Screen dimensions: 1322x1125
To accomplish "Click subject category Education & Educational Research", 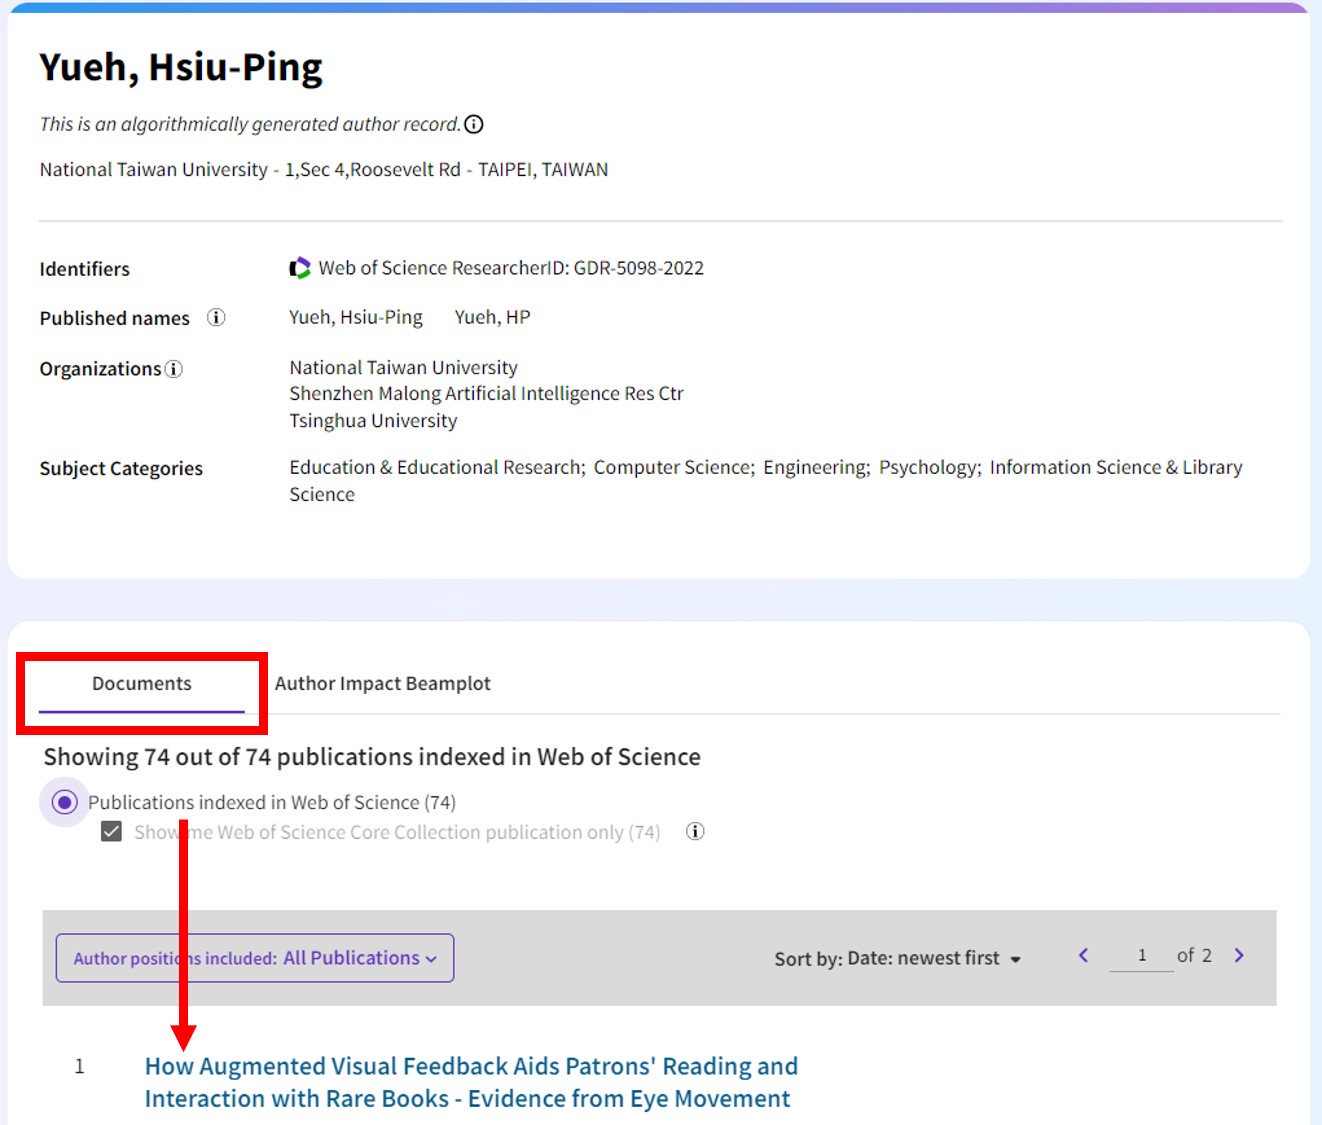I will point(437,467).
